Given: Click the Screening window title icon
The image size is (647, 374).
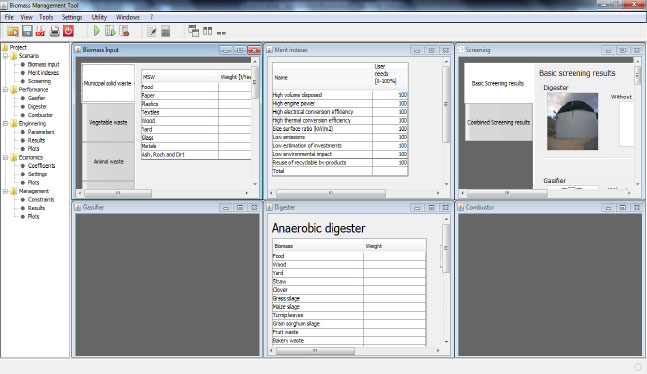Looking at the screenshot, I should tap(461, 50).
